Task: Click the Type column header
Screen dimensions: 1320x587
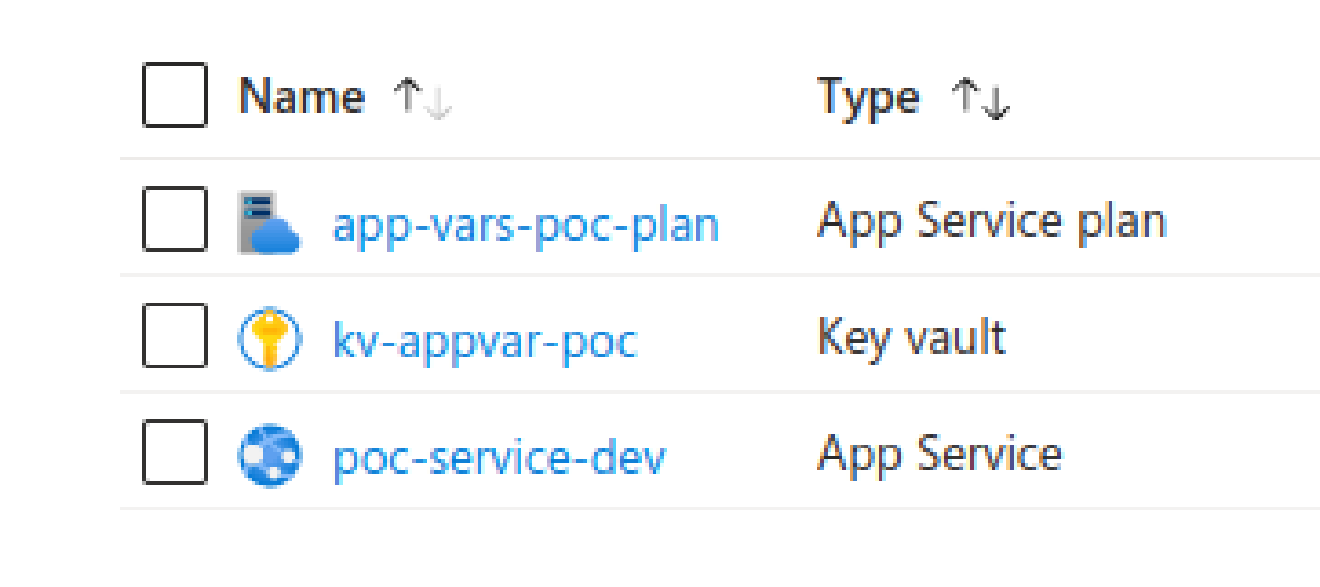Action: pos(866,96)
